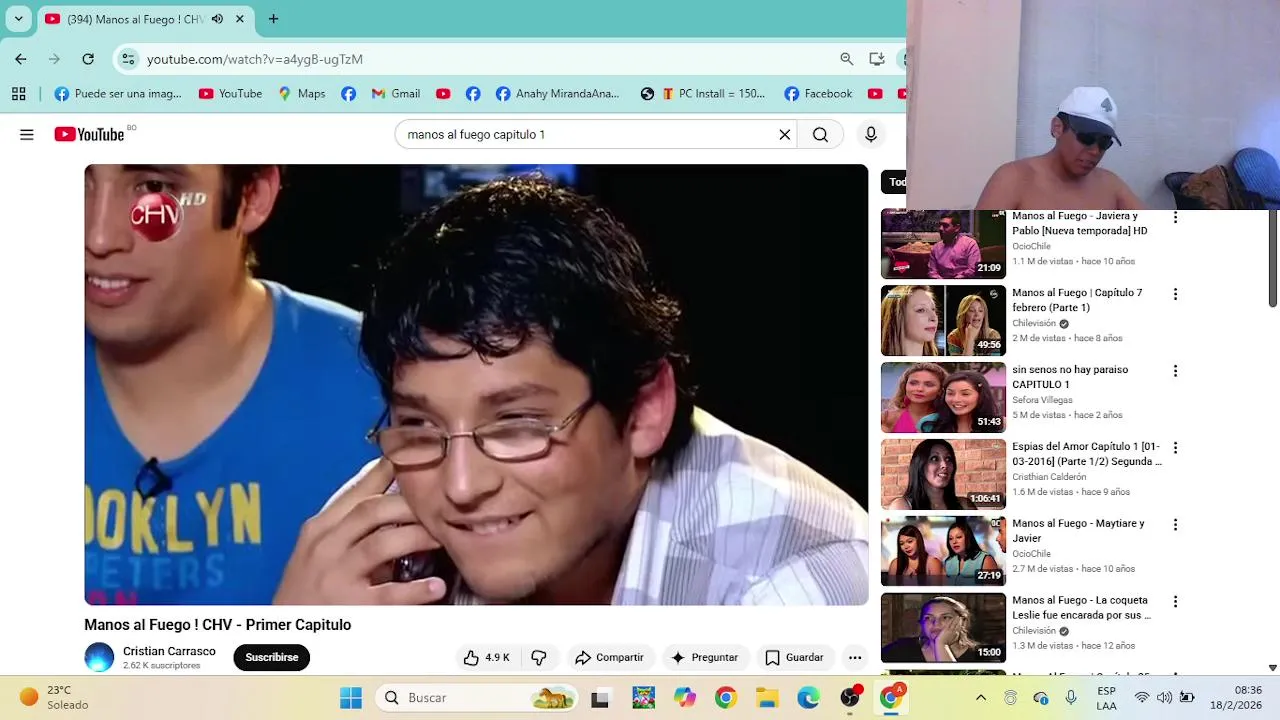Open the bookmark labeled Facebook
1280x720 pixels.
coord(818,94)
